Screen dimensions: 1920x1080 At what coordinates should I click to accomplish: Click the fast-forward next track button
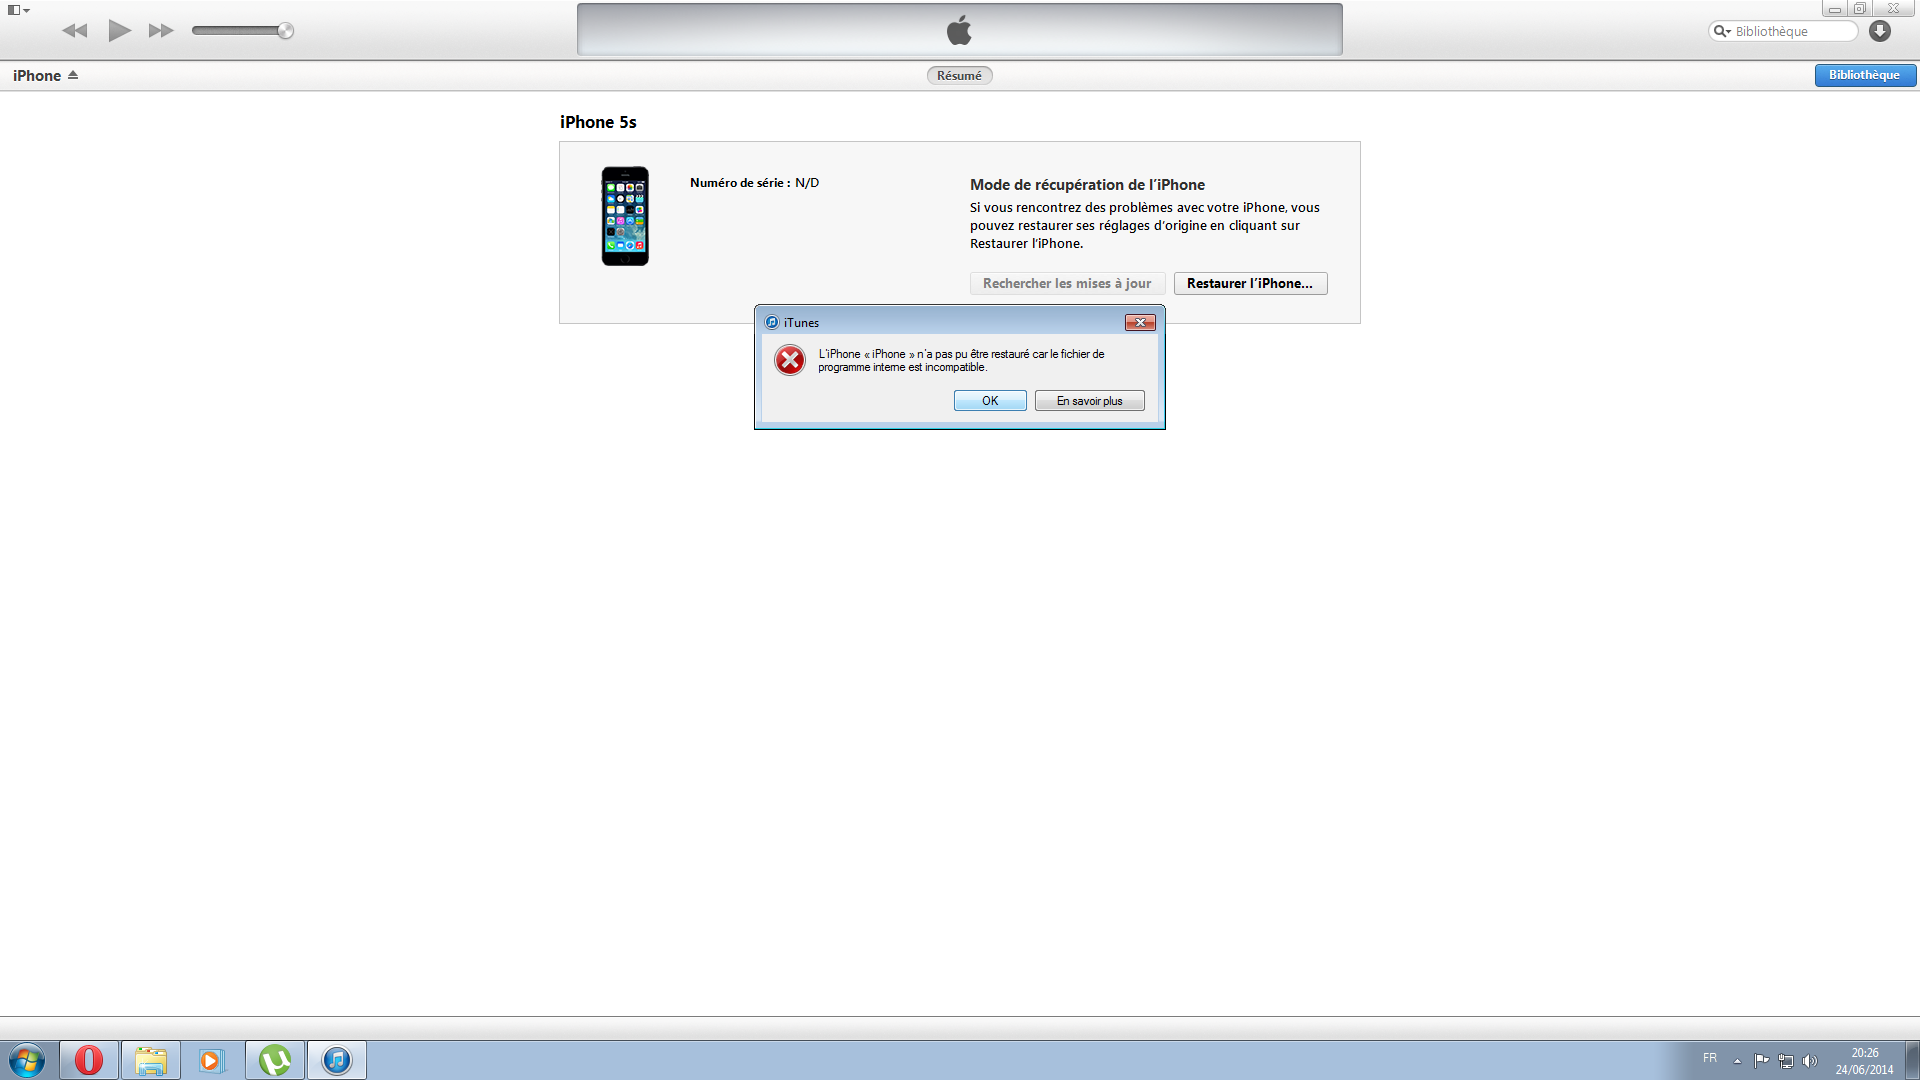point(161,31)
